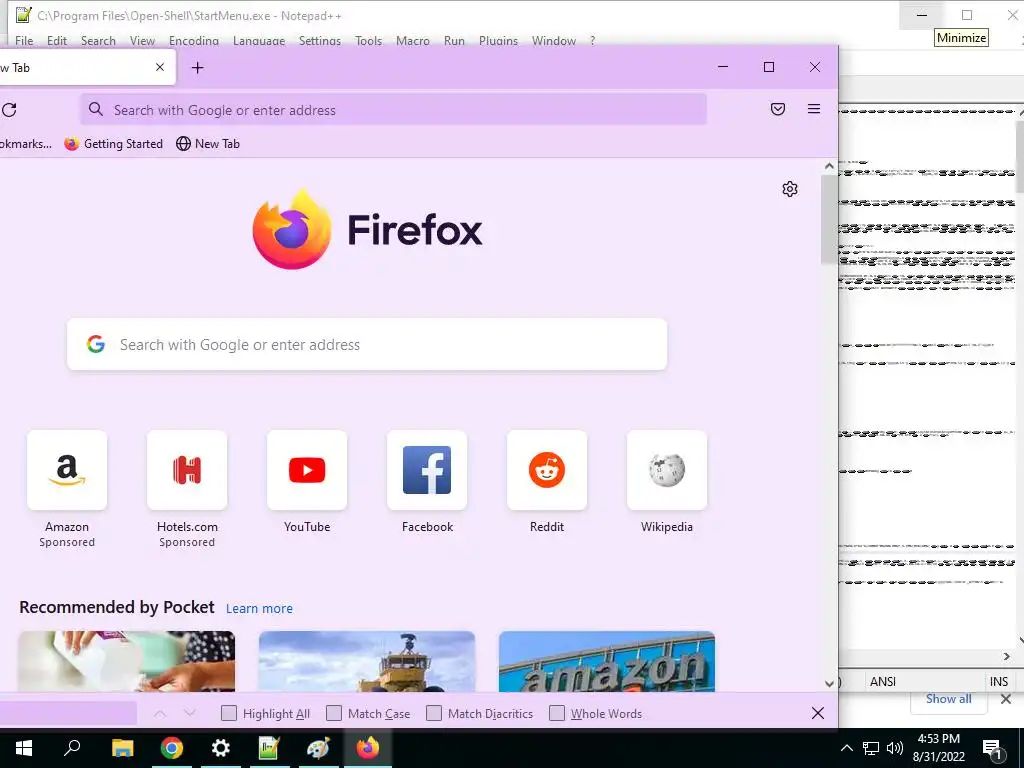This screenshot has width=1024, height=768.
Task: Open the Hotels.com sponsored shortcut tile
Action: click(x=187, y=470)
